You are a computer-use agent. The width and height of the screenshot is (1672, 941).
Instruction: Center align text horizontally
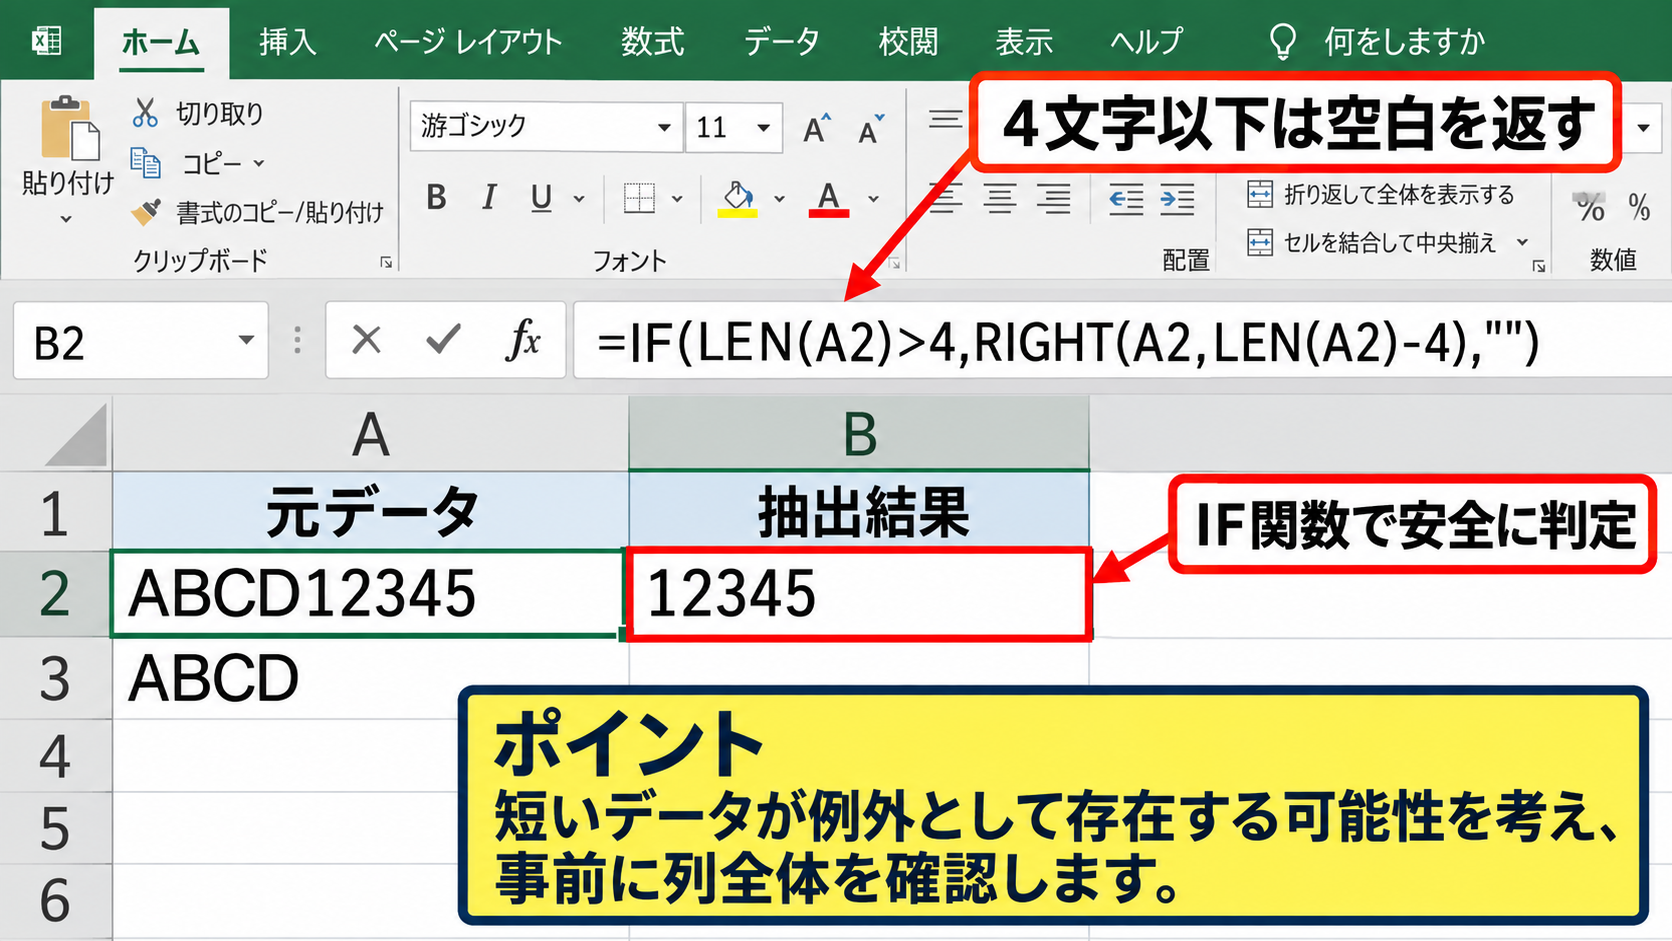tap(999, 199)
